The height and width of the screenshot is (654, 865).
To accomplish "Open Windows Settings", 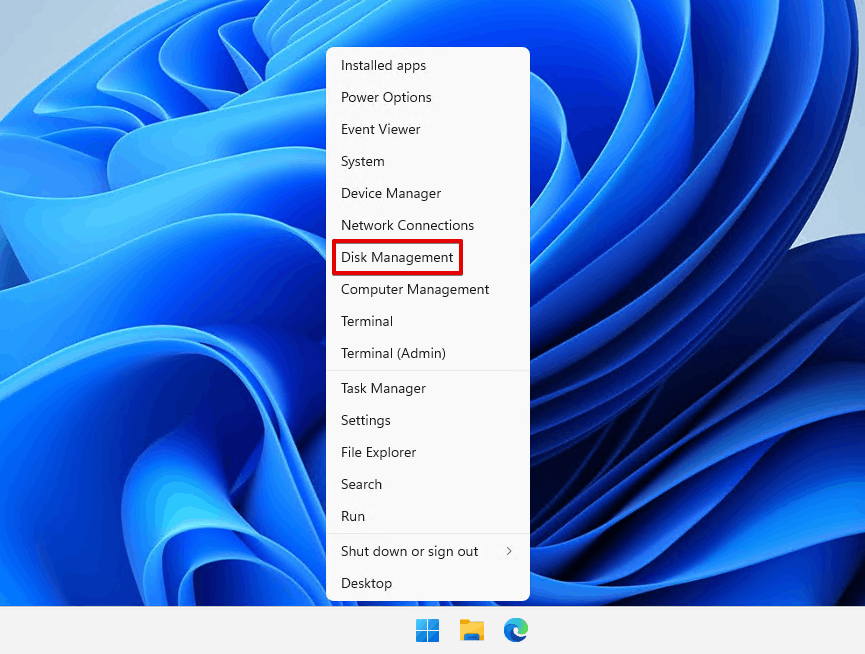I will pos(365,420).
